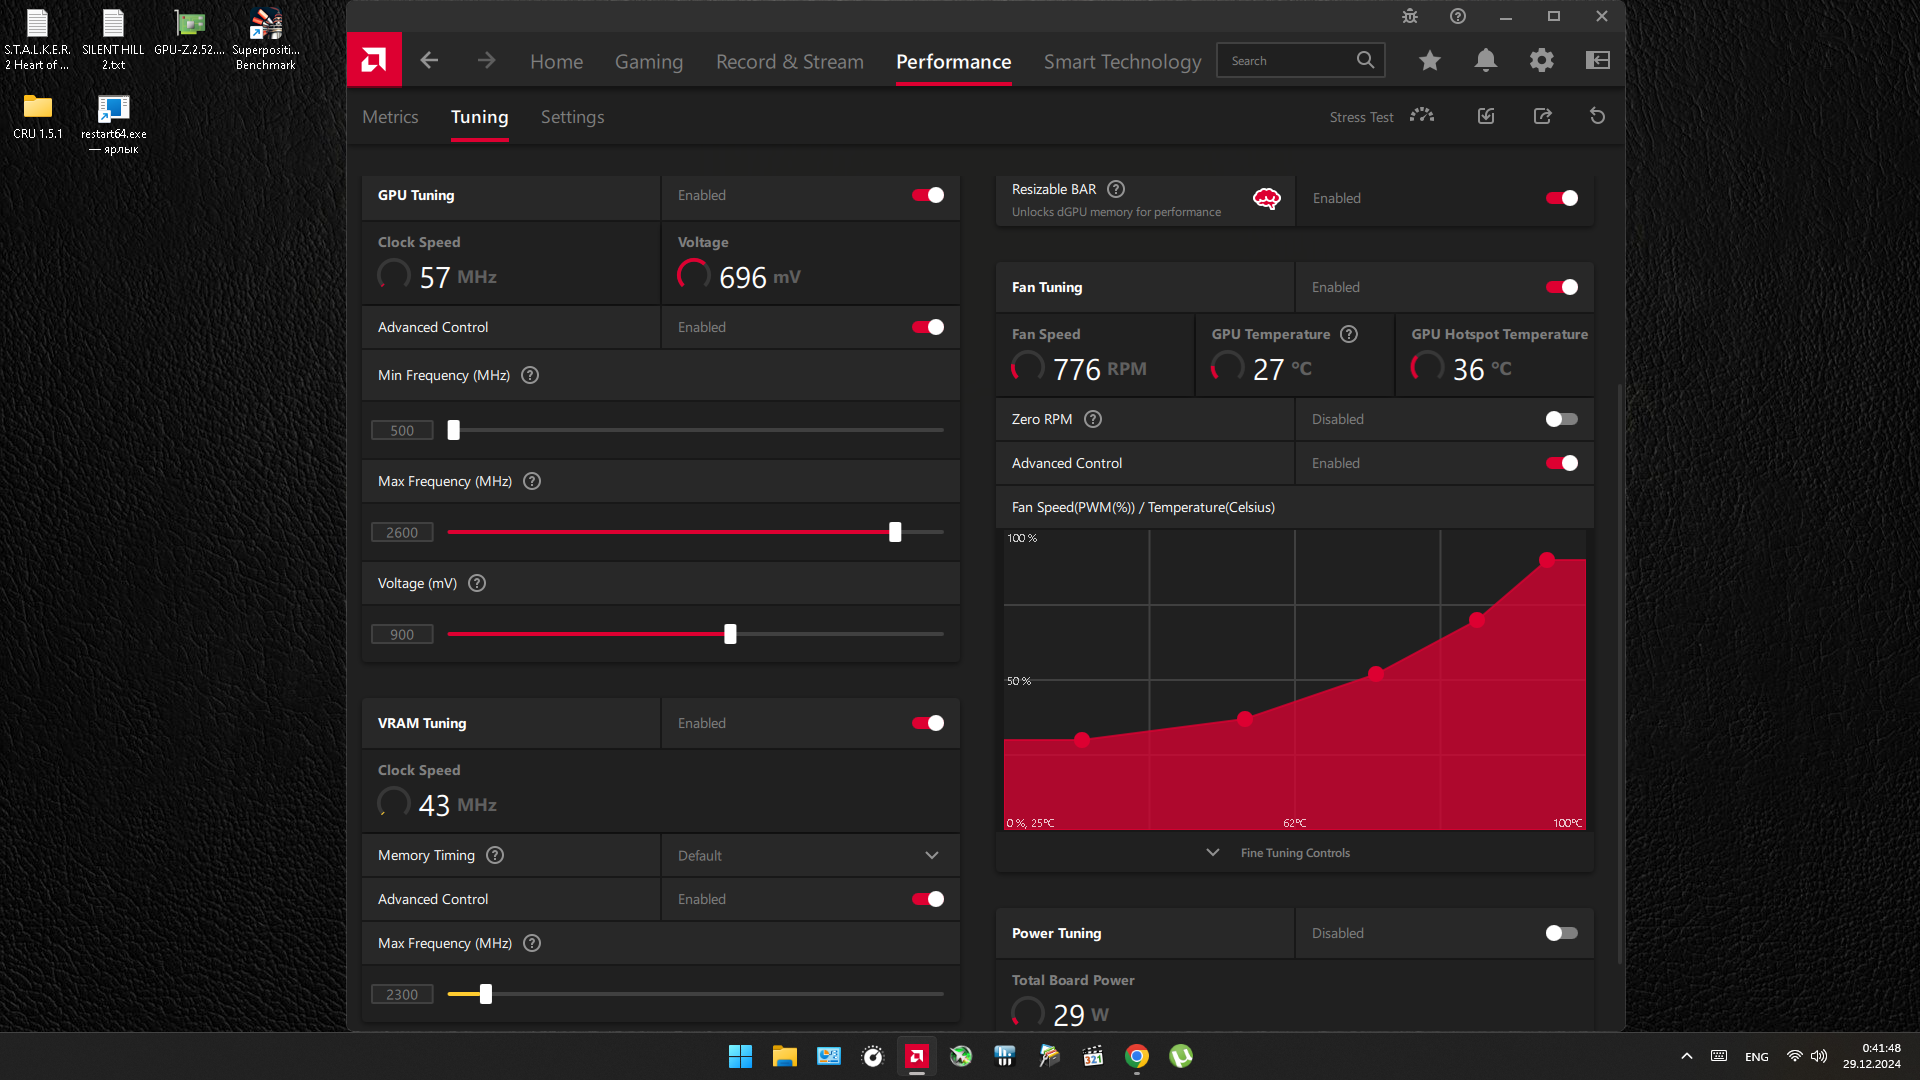1920x1080 pixels.
Task: Open the Gaming tab
Action: point(648,62)
